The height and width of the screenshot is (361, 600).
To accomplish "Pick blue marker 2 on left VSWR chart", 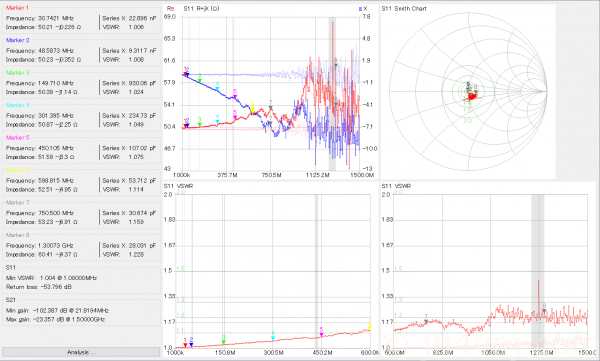I will (x=191, y=345).
